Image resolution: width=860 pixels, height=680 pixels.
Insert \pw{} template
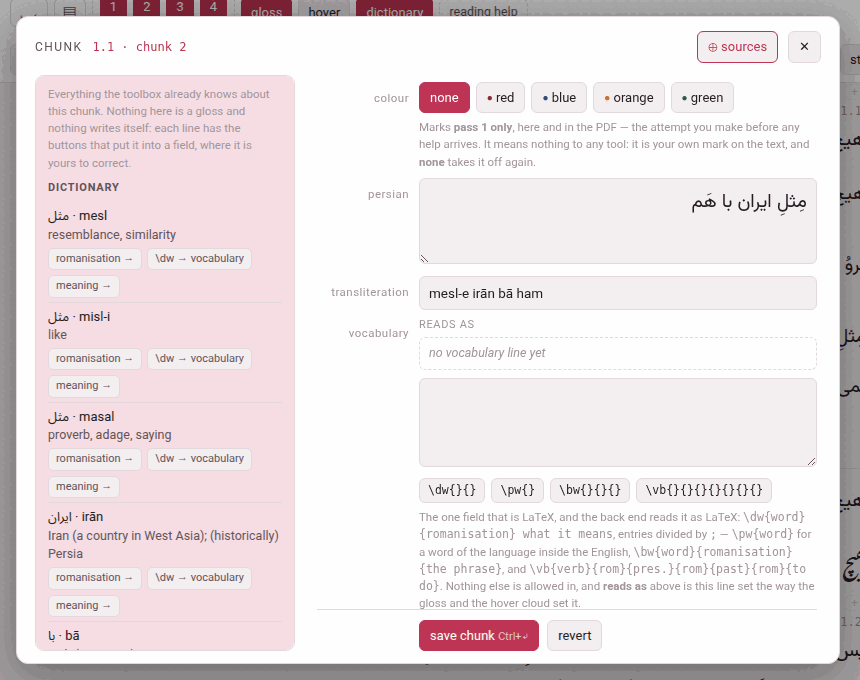(517, 490)
